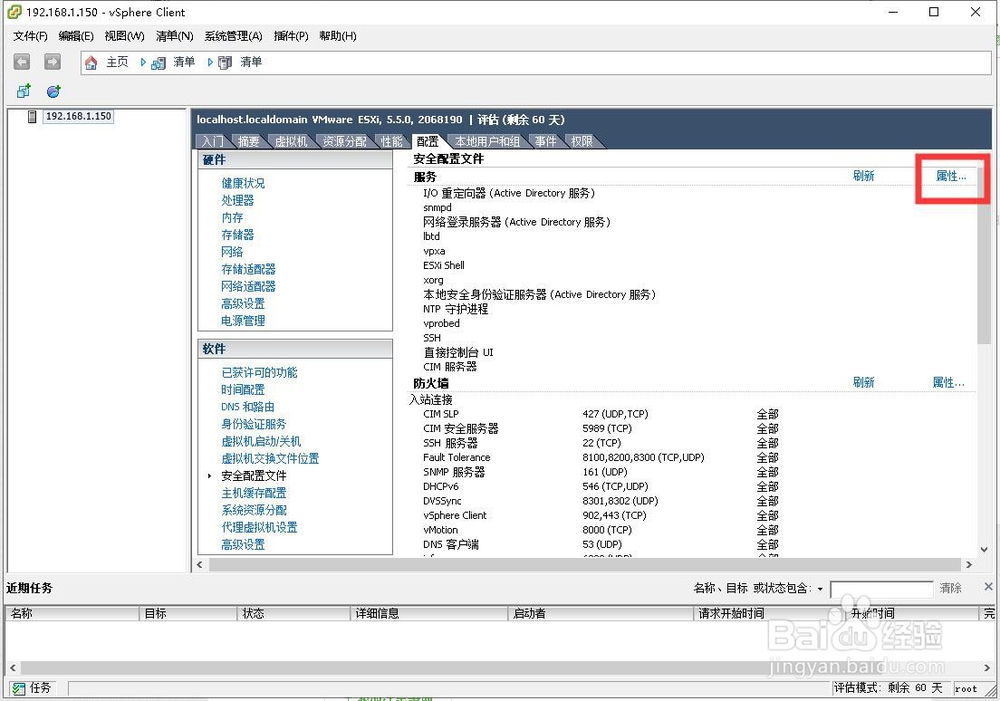Viewport: 1000px width, 701px height.
Task: Click the home icon in address bar
Action: coord(91,63)
